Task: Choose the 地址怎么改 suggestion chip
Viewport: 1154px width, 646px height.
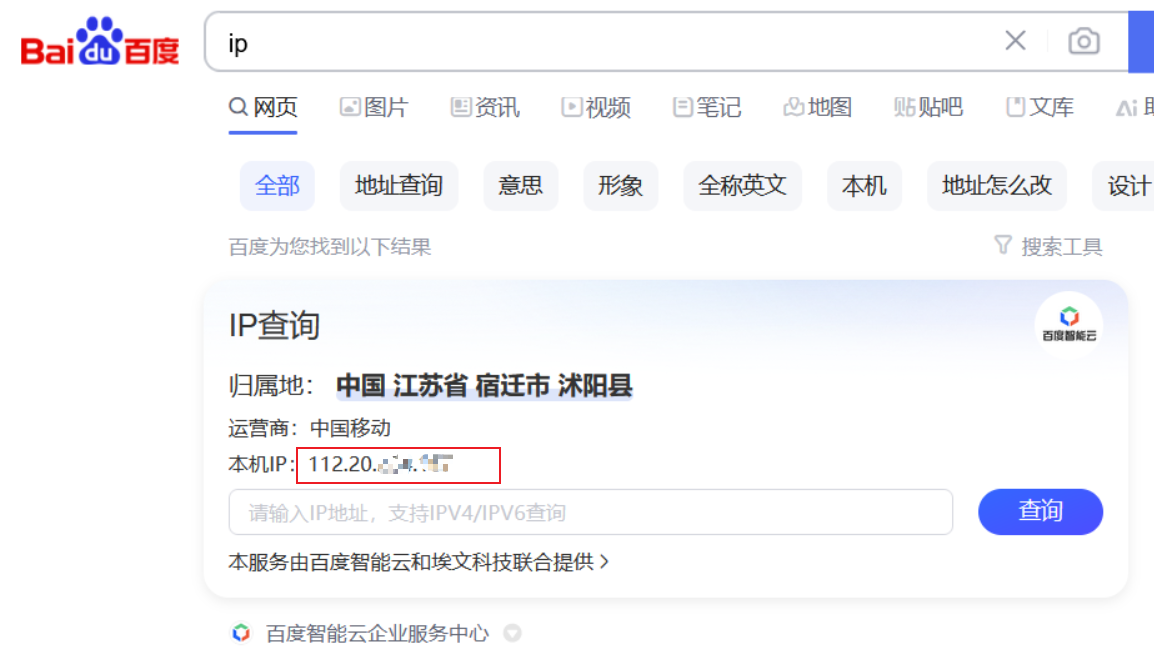Action: [997, 186]
